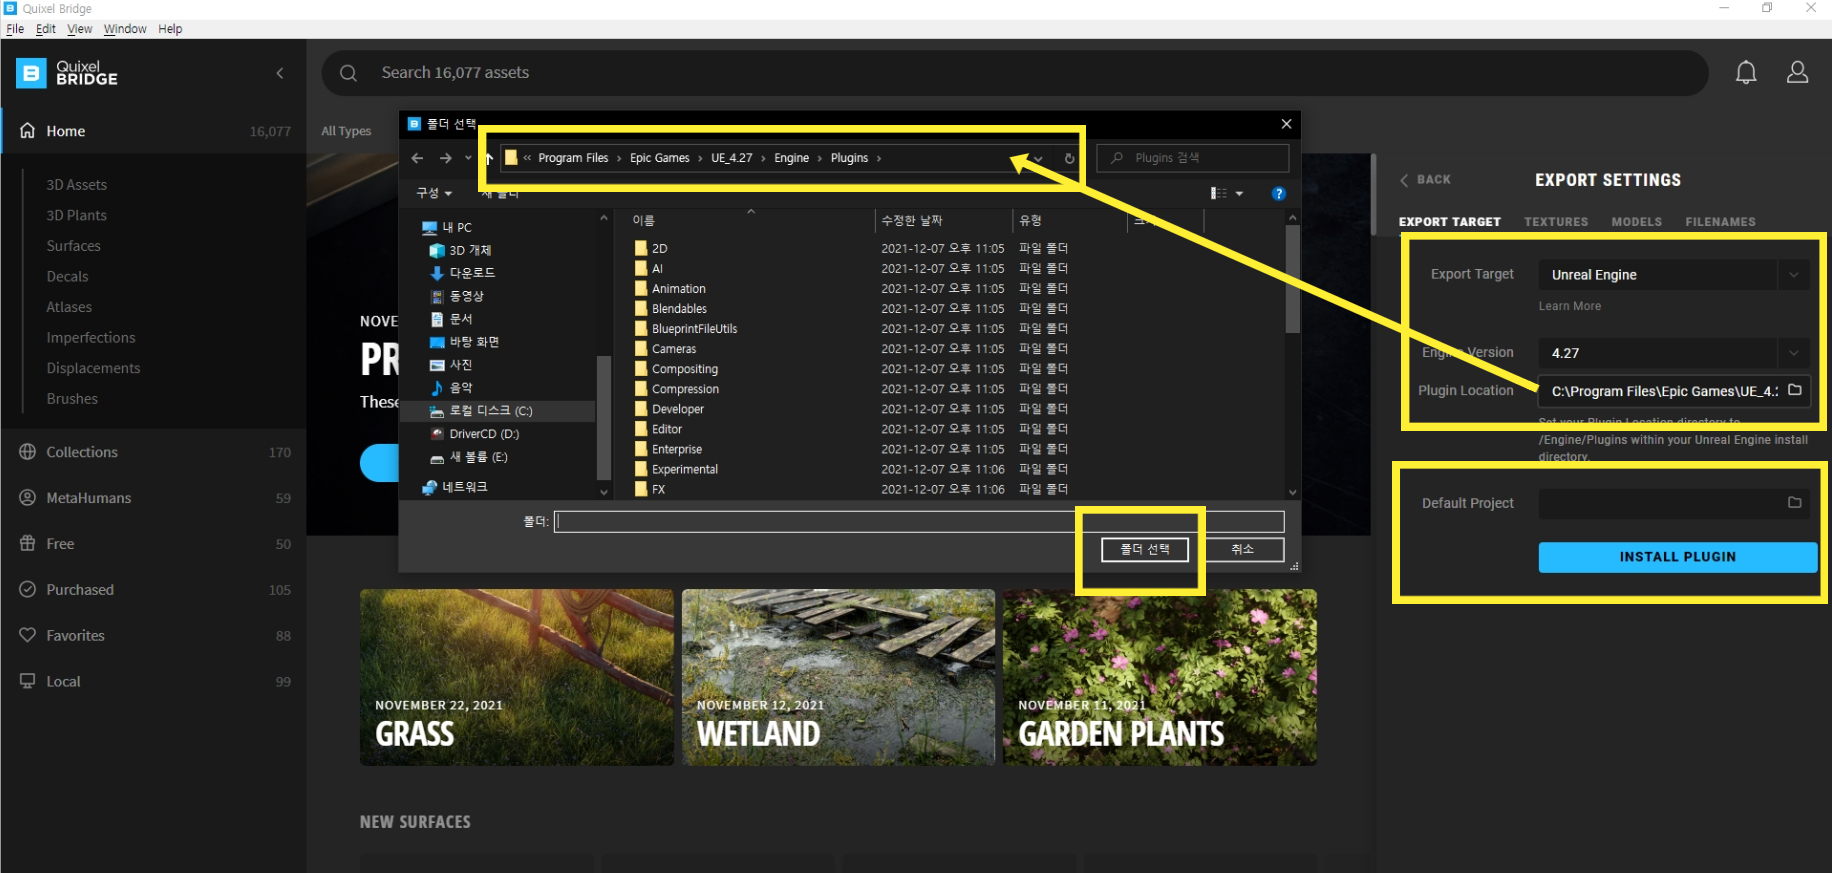Click the Plugins 검색 search box

coord(1192,158)
